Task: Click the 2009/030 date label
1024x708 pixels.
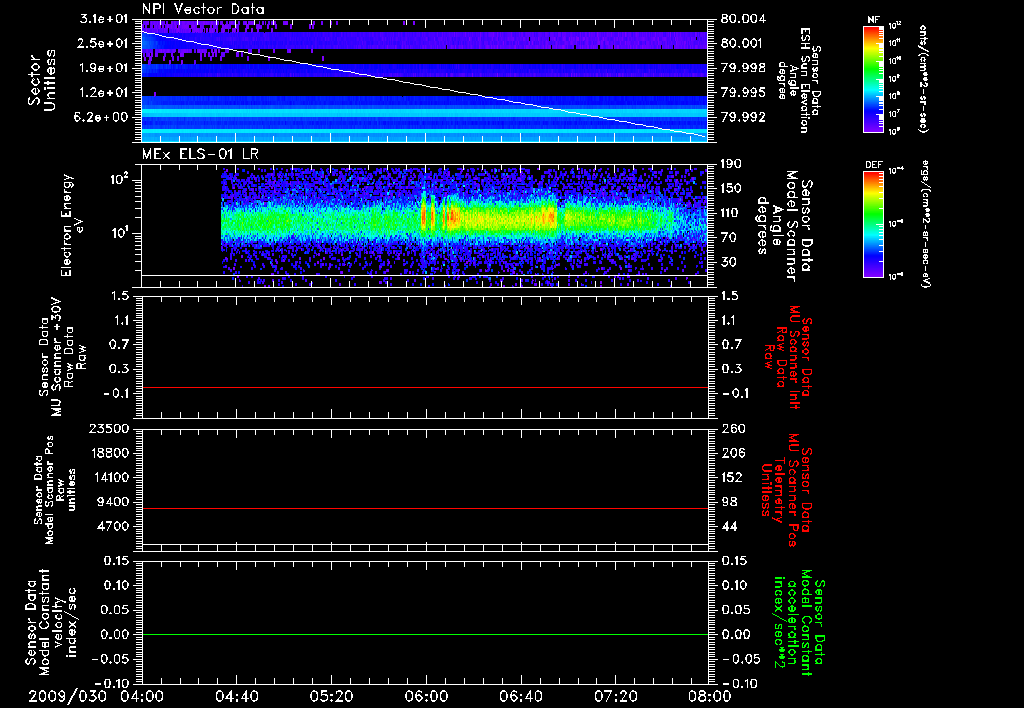Action: 67,696
